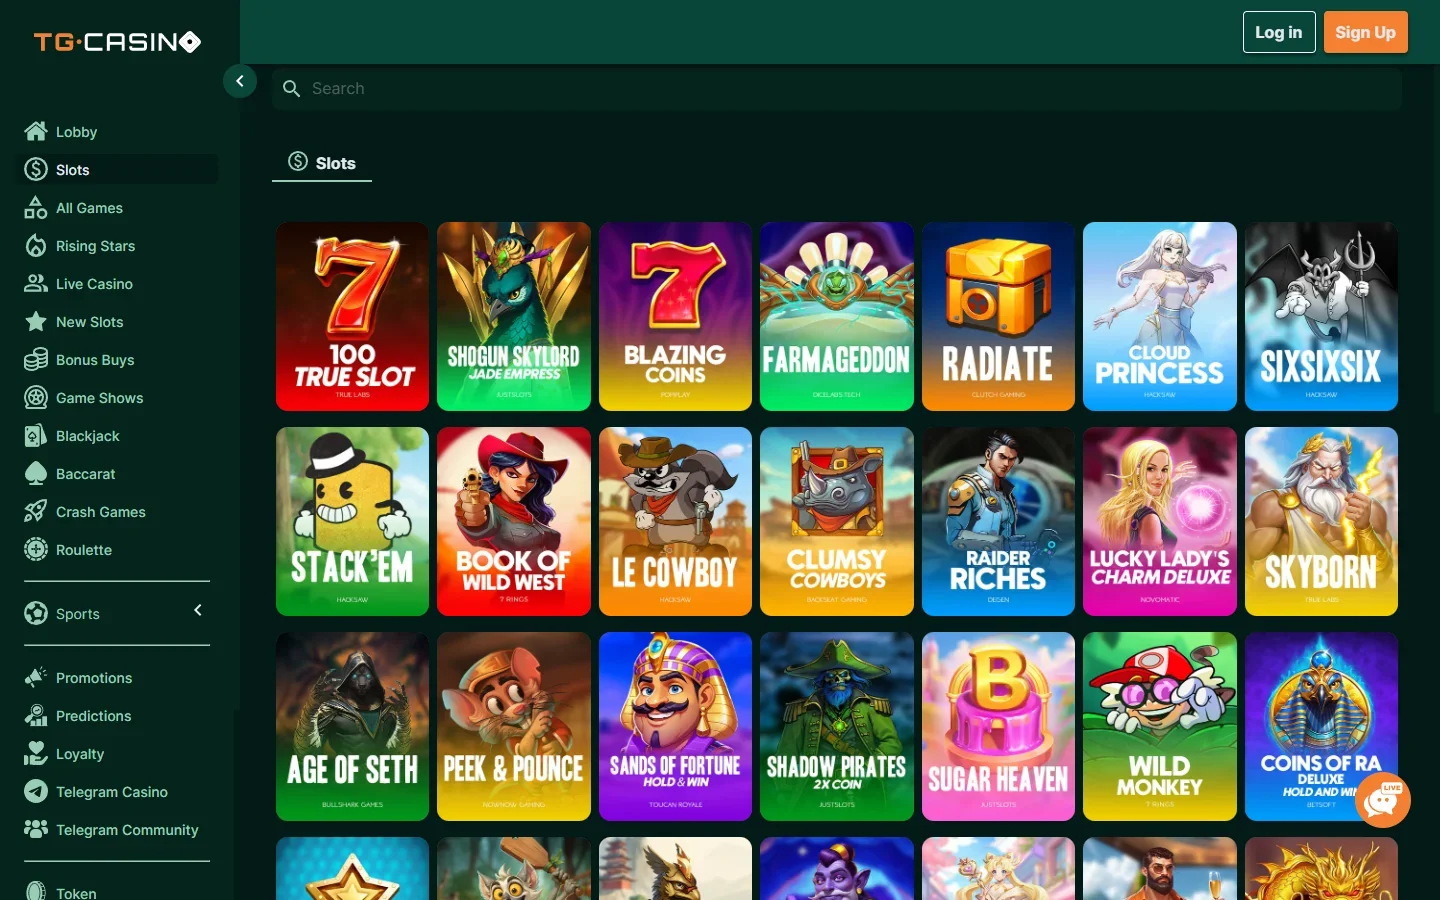
Task: Open the Shogun Skylord Jade Empress game
Action: (x=514, y=316)
